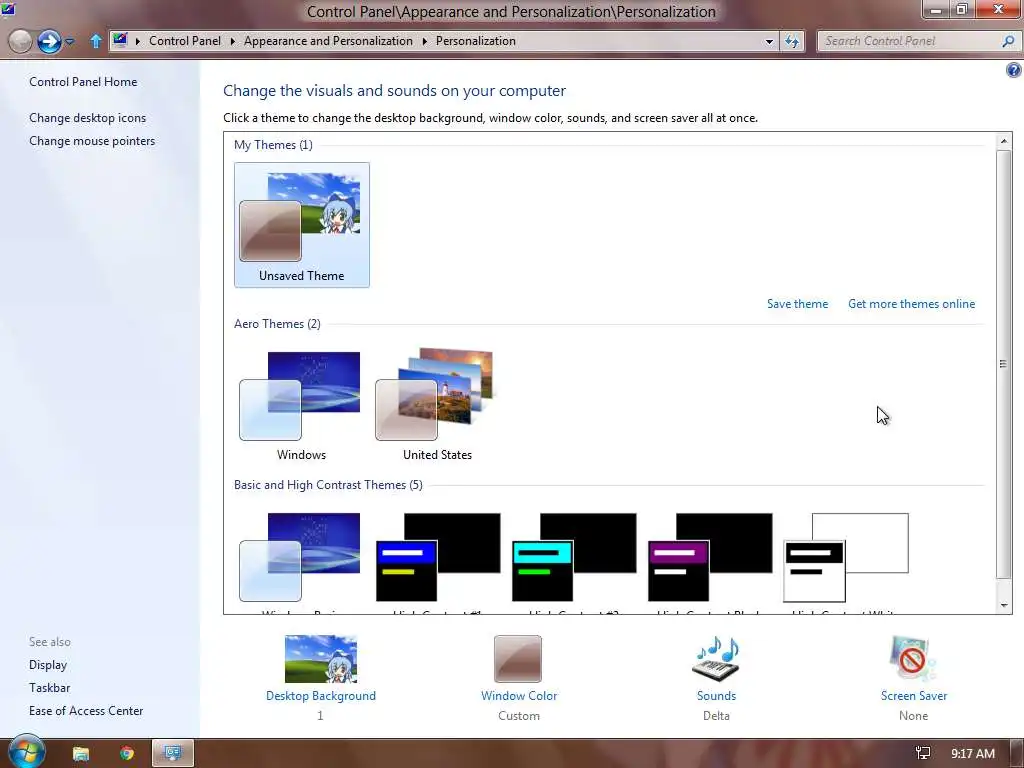Open Windows Explorer from the taskbar
The height and width of the screenshot is (768, 1024).
point(80,754)
